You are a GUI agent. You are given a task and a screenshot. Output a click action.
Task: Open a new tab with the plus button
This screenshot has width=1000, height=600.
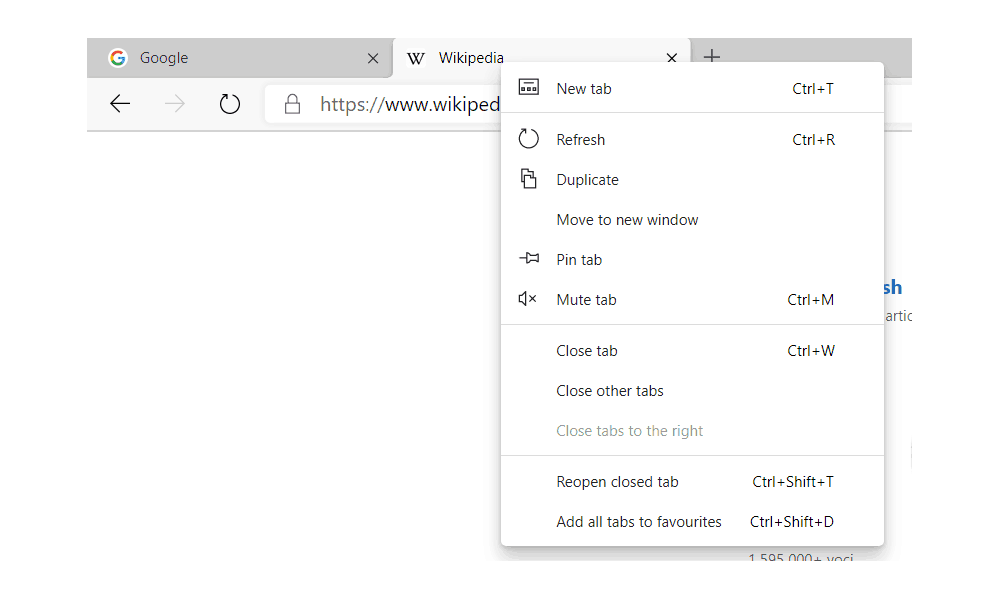tap(711, 57)
